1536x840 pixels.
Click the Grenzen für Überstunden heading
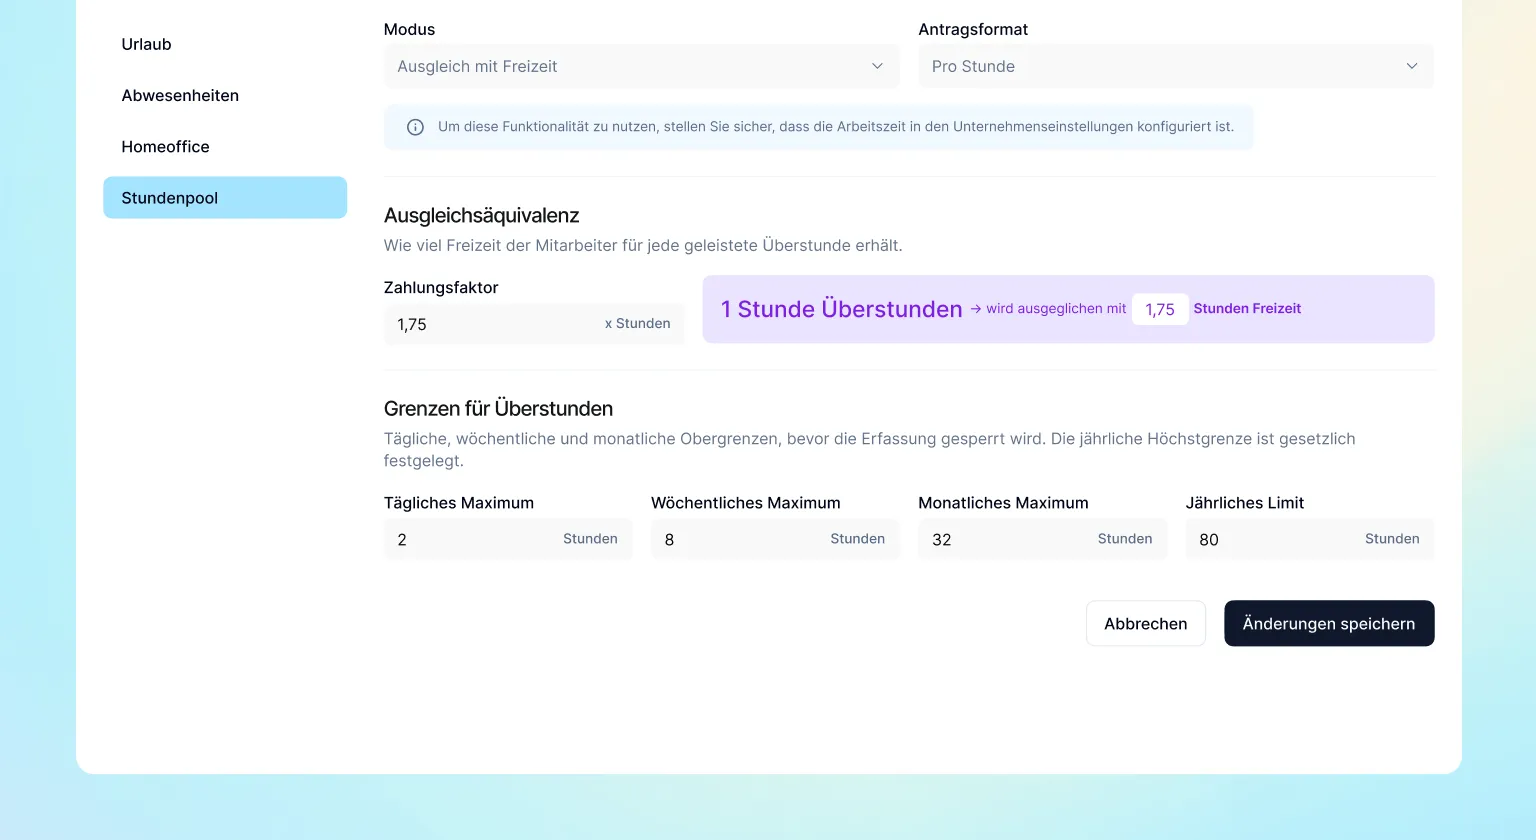coord(498,408)
